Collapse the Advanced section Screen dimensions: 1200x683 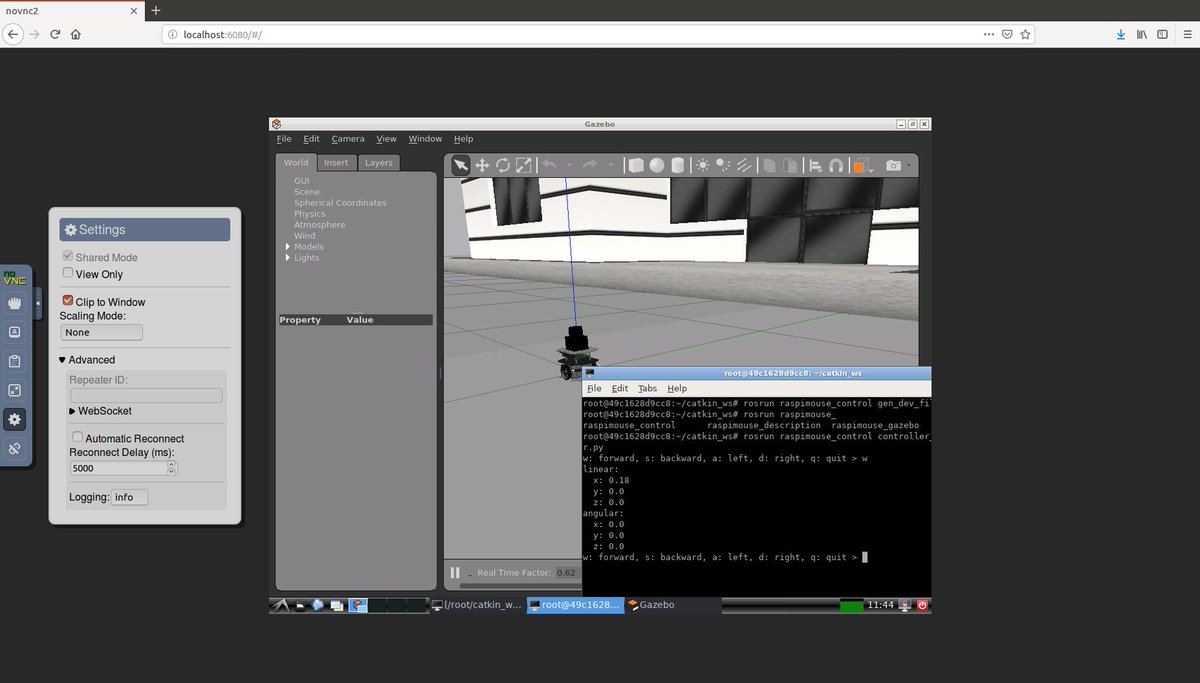click(87, 360)
